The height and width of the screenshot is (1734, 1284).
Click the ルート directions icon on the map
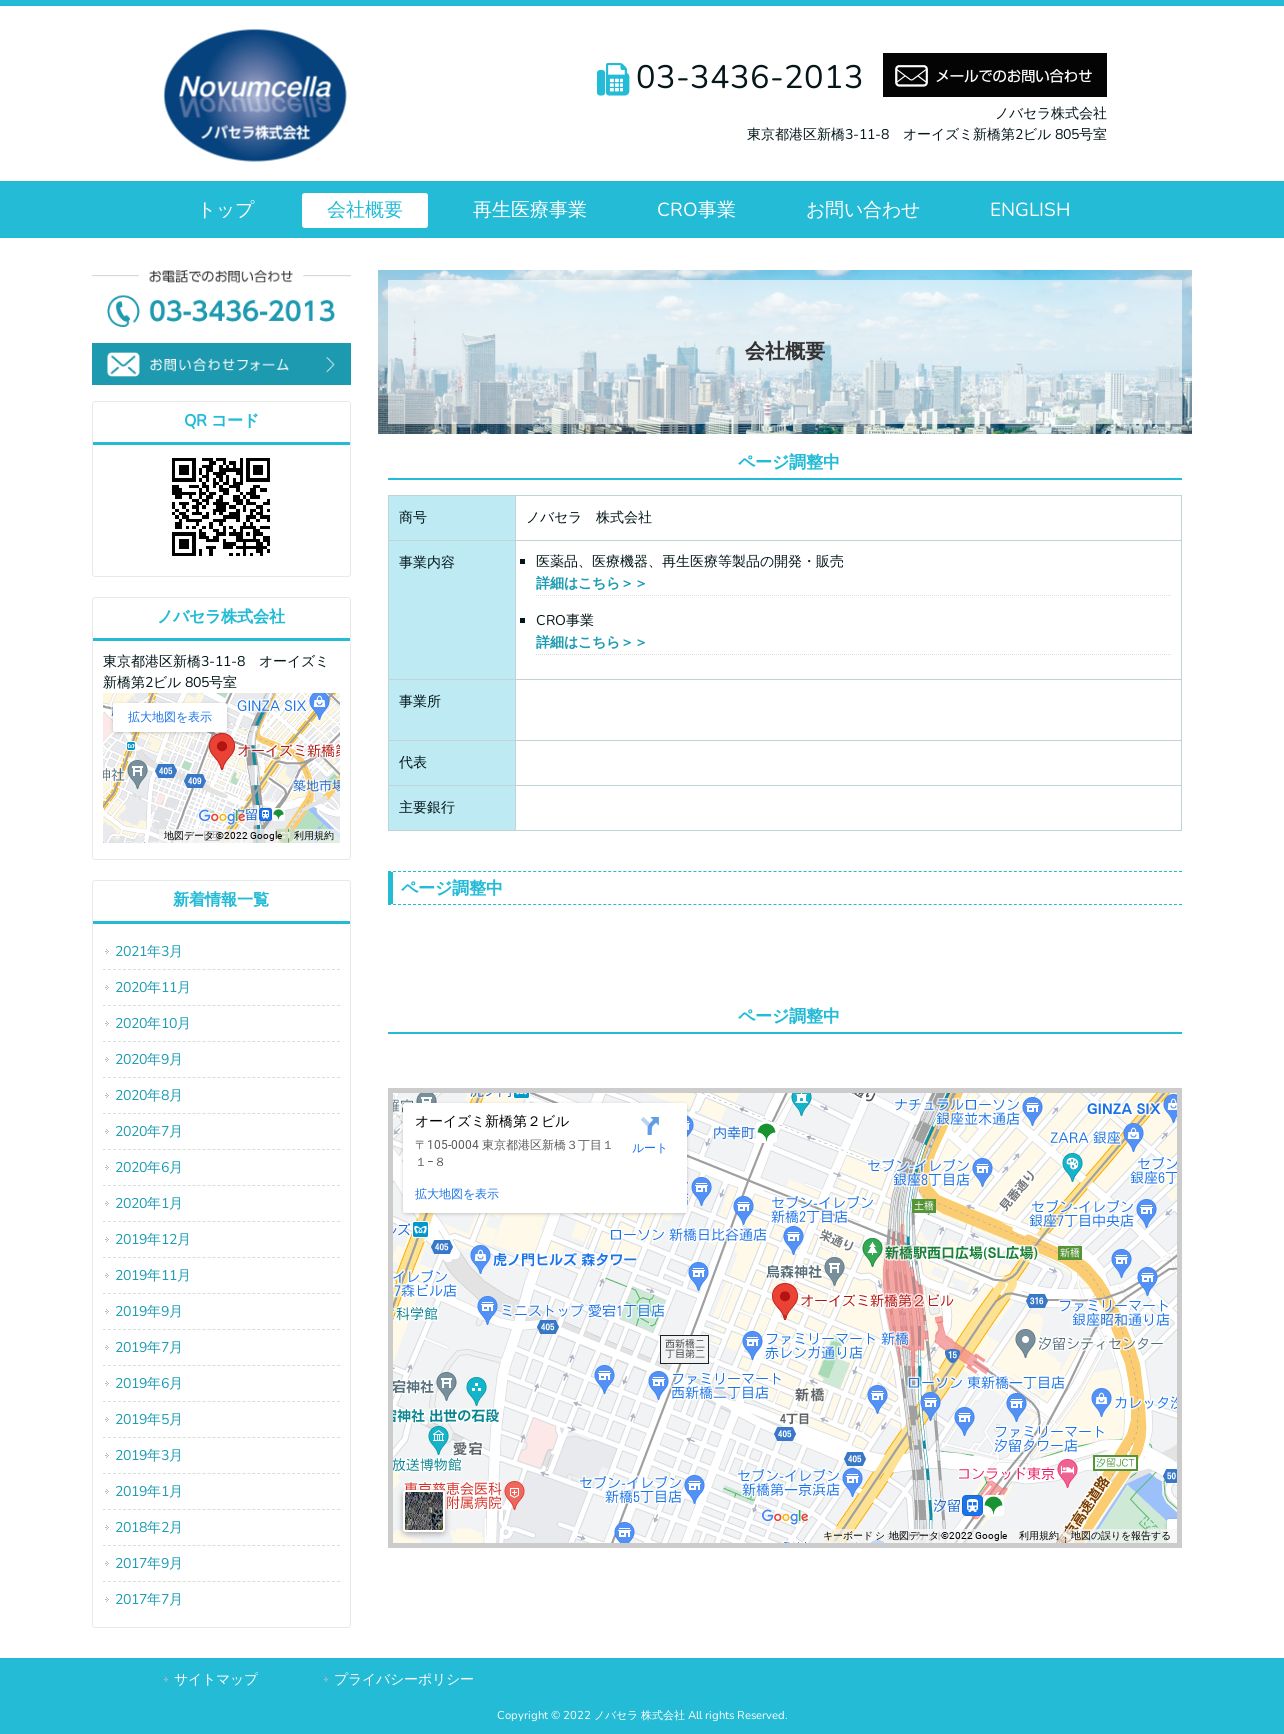click(650, 1127)
